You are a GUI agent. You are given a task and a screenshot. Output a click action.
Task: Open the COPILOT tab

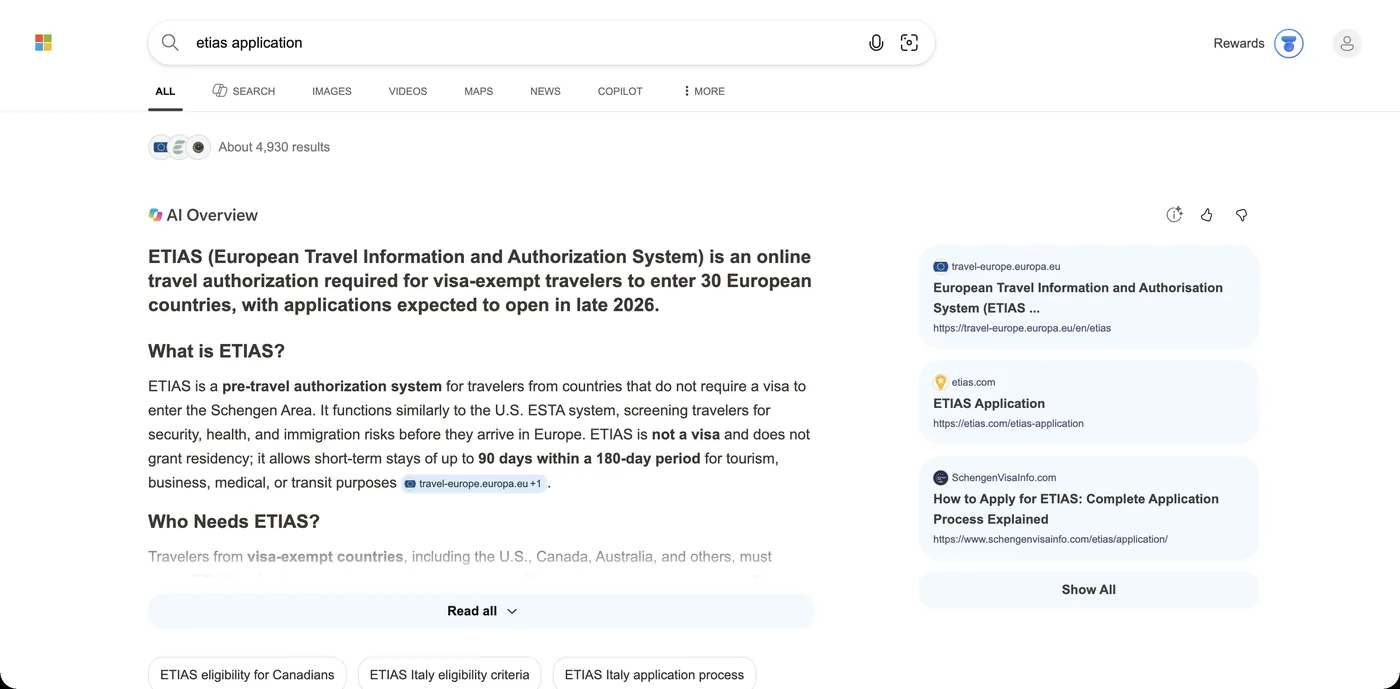620,91
